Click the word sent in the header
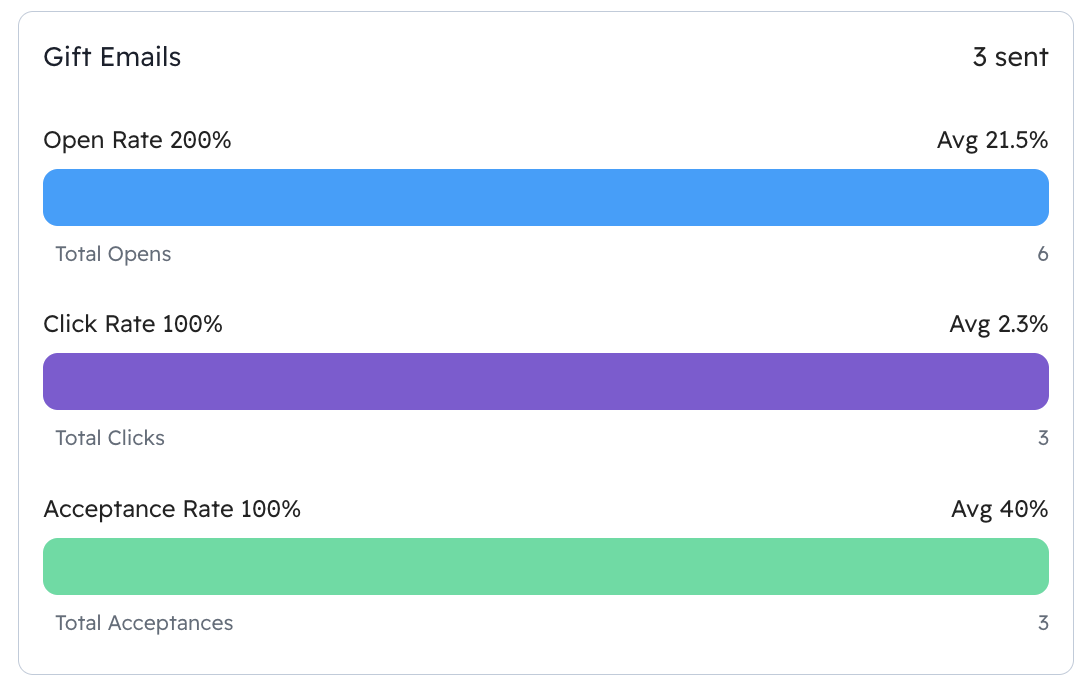The image size is (1084, 696). click(1021, 57)
